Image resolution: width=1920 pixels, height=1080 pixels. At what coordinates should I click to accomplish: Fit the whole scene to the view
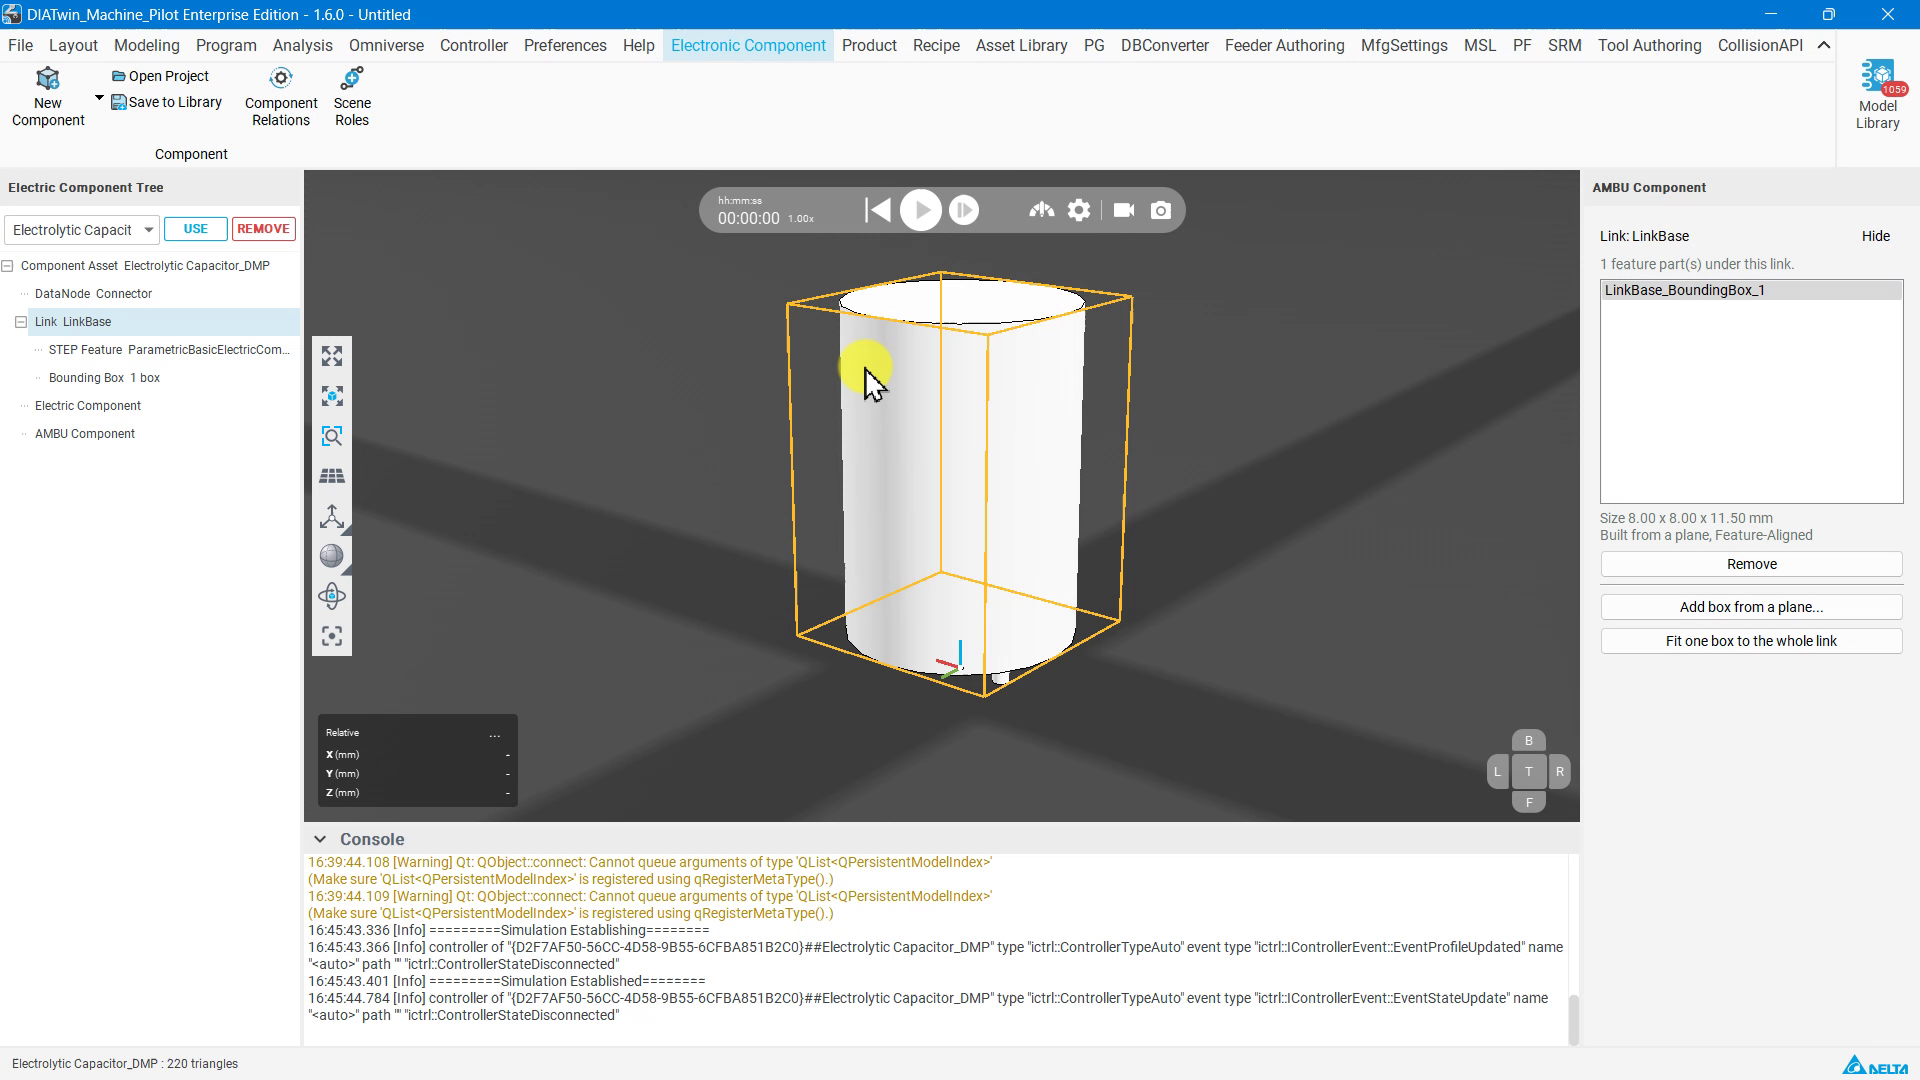point(332,356)
